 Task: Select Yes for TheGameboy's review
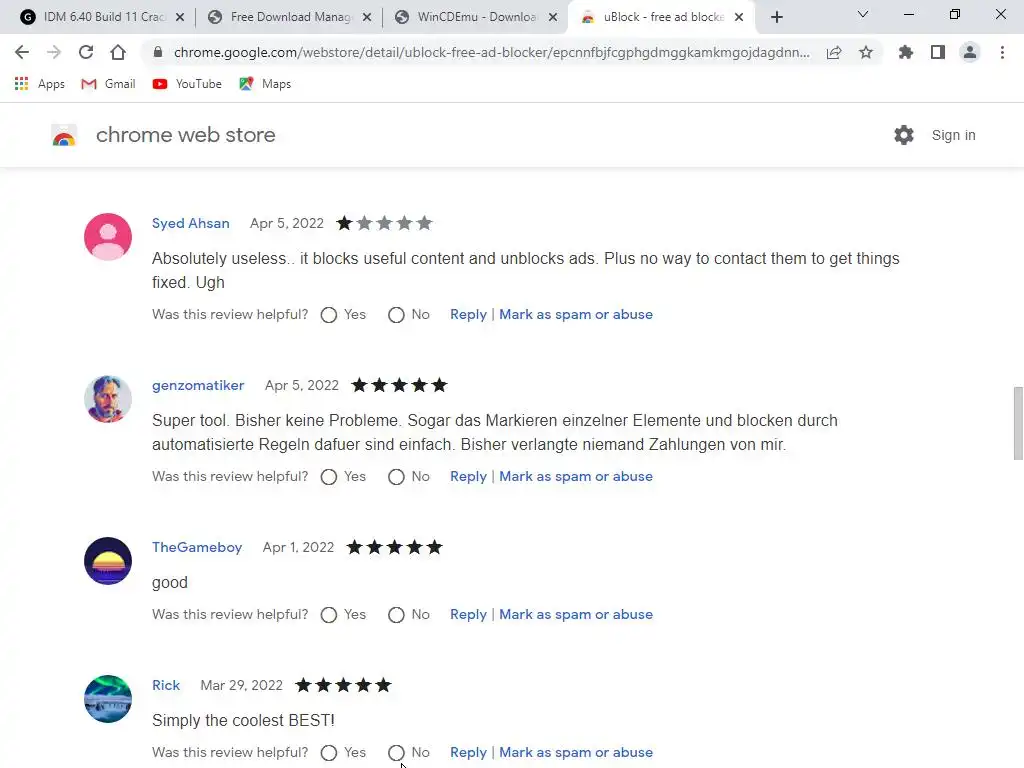tap(328, 615)
